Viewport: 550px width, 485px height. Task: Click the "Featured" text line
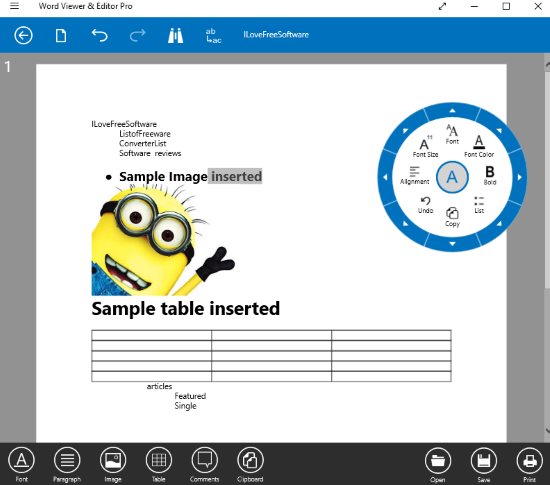(190, 396)
